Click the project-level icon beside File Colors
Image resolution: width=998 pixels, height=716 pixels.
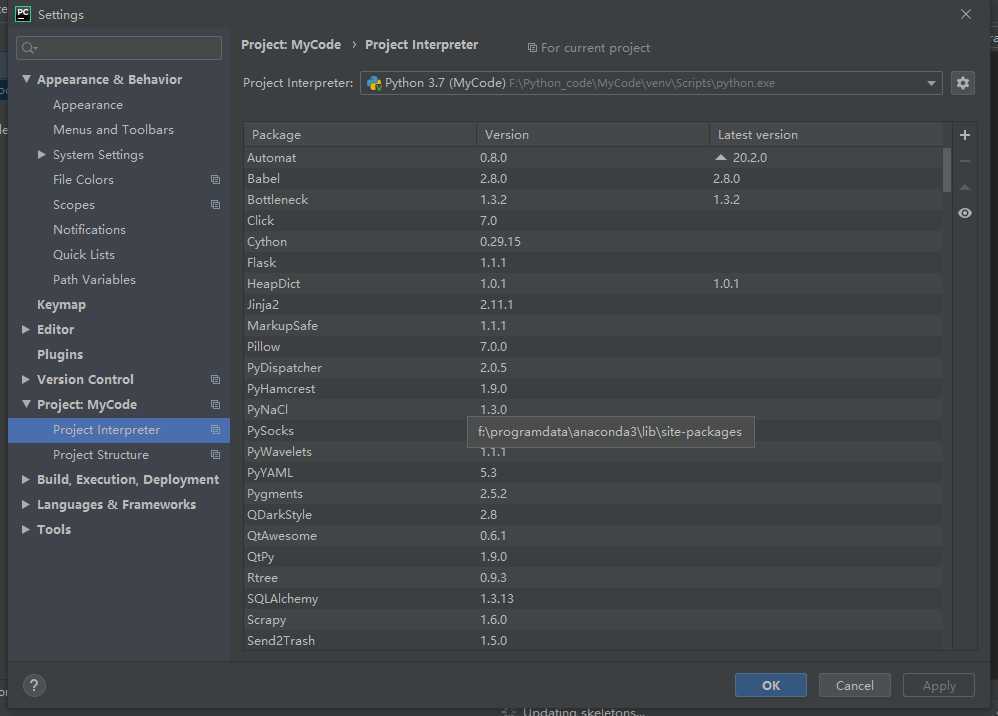point(215,179)
